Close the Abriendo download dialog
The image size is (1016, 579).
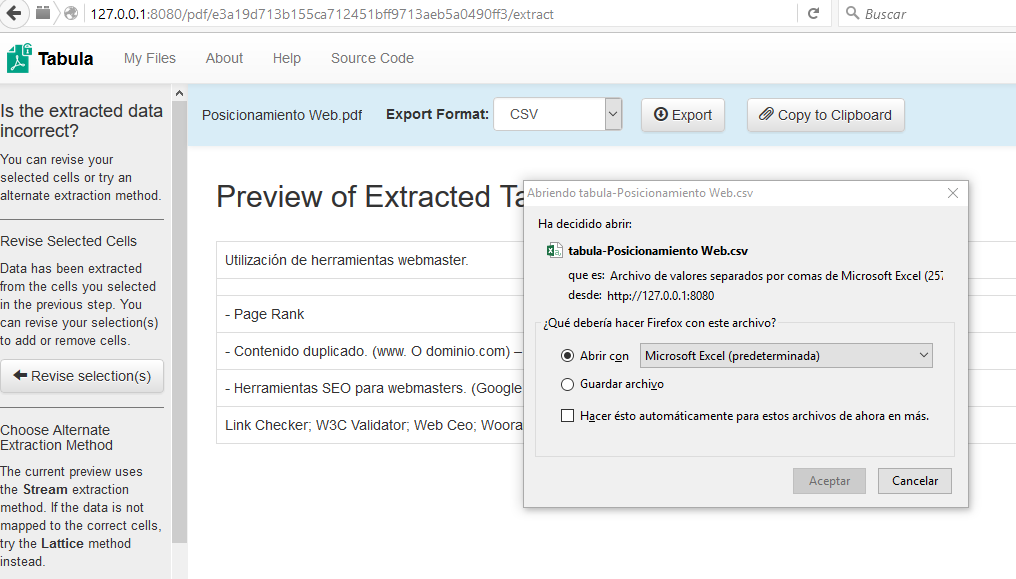952,193
